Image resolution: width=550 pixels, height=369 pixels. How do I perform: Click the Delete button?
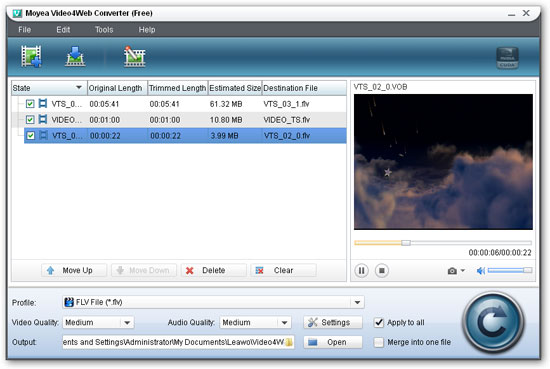[x=214, y=270]
